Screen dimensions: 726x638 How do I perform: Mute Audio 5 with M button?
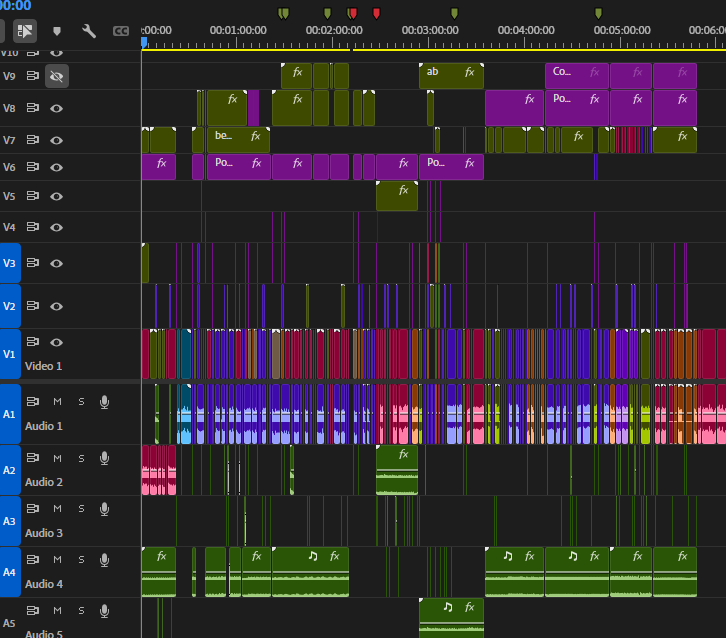coord(57,610)
